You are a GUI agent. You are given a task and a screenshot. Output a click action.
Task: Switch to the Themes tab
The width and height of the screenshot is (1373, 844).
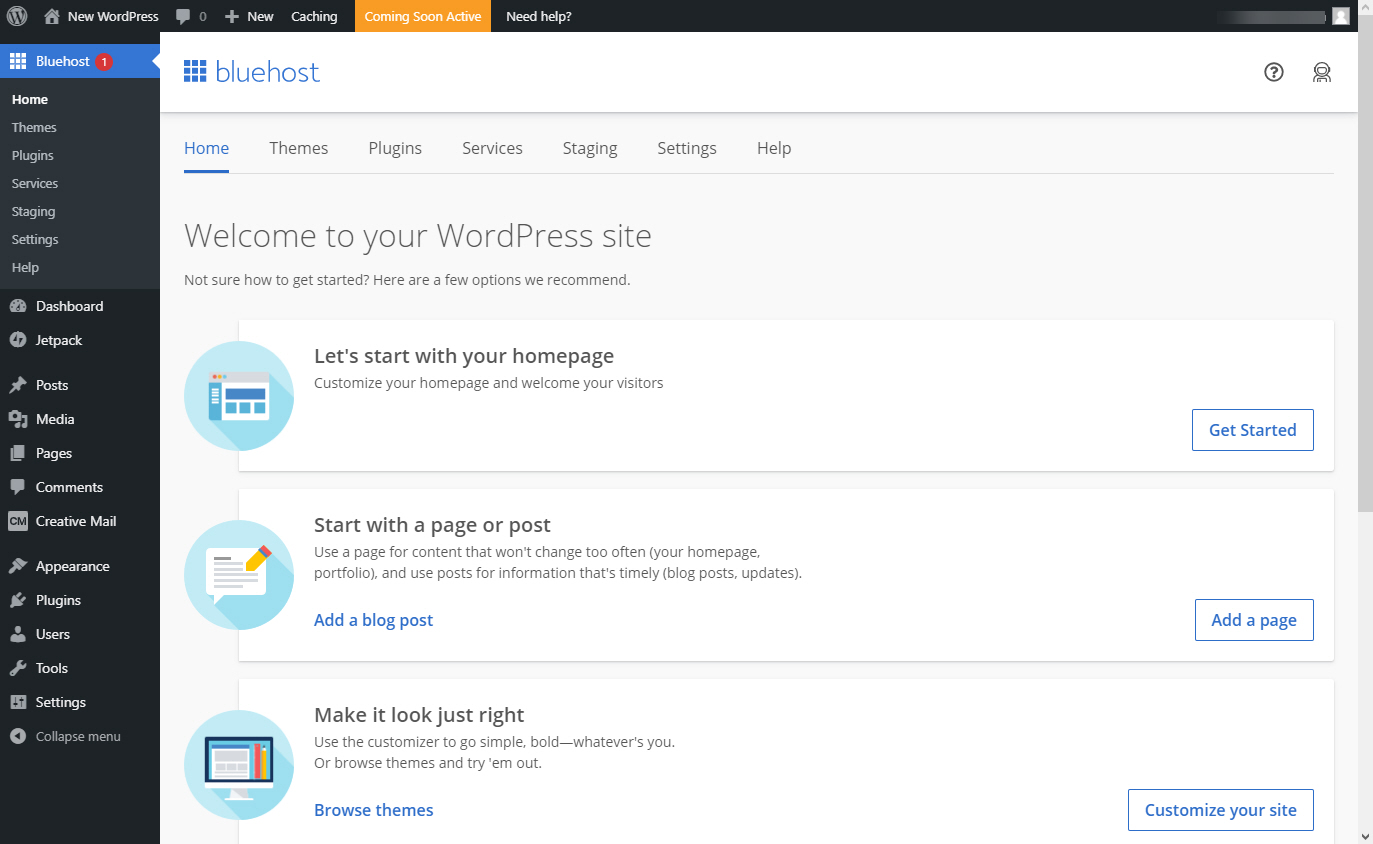299,148
